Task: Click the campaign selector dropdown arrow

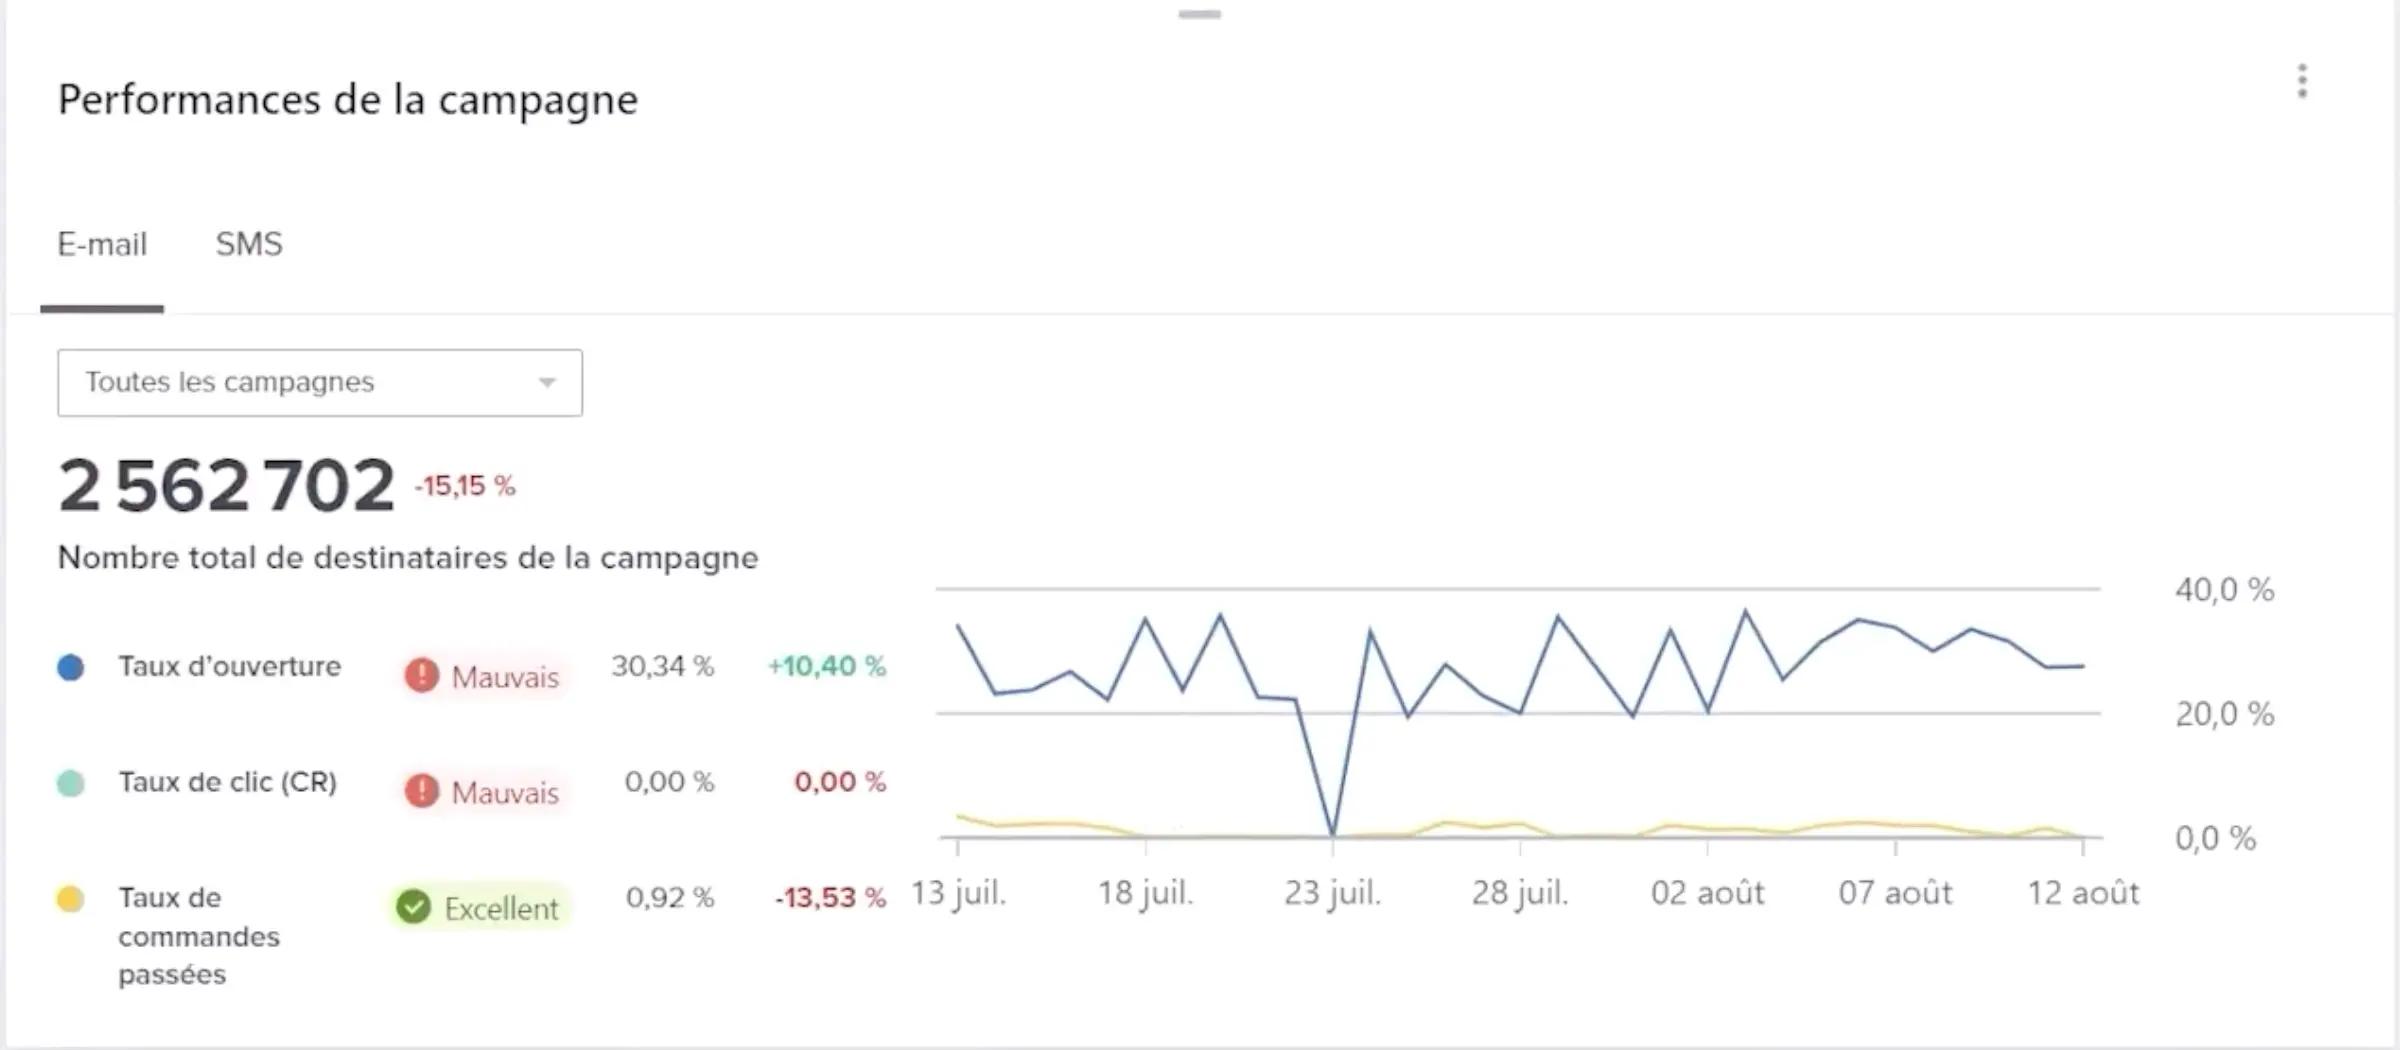Action: pos(545,382)
